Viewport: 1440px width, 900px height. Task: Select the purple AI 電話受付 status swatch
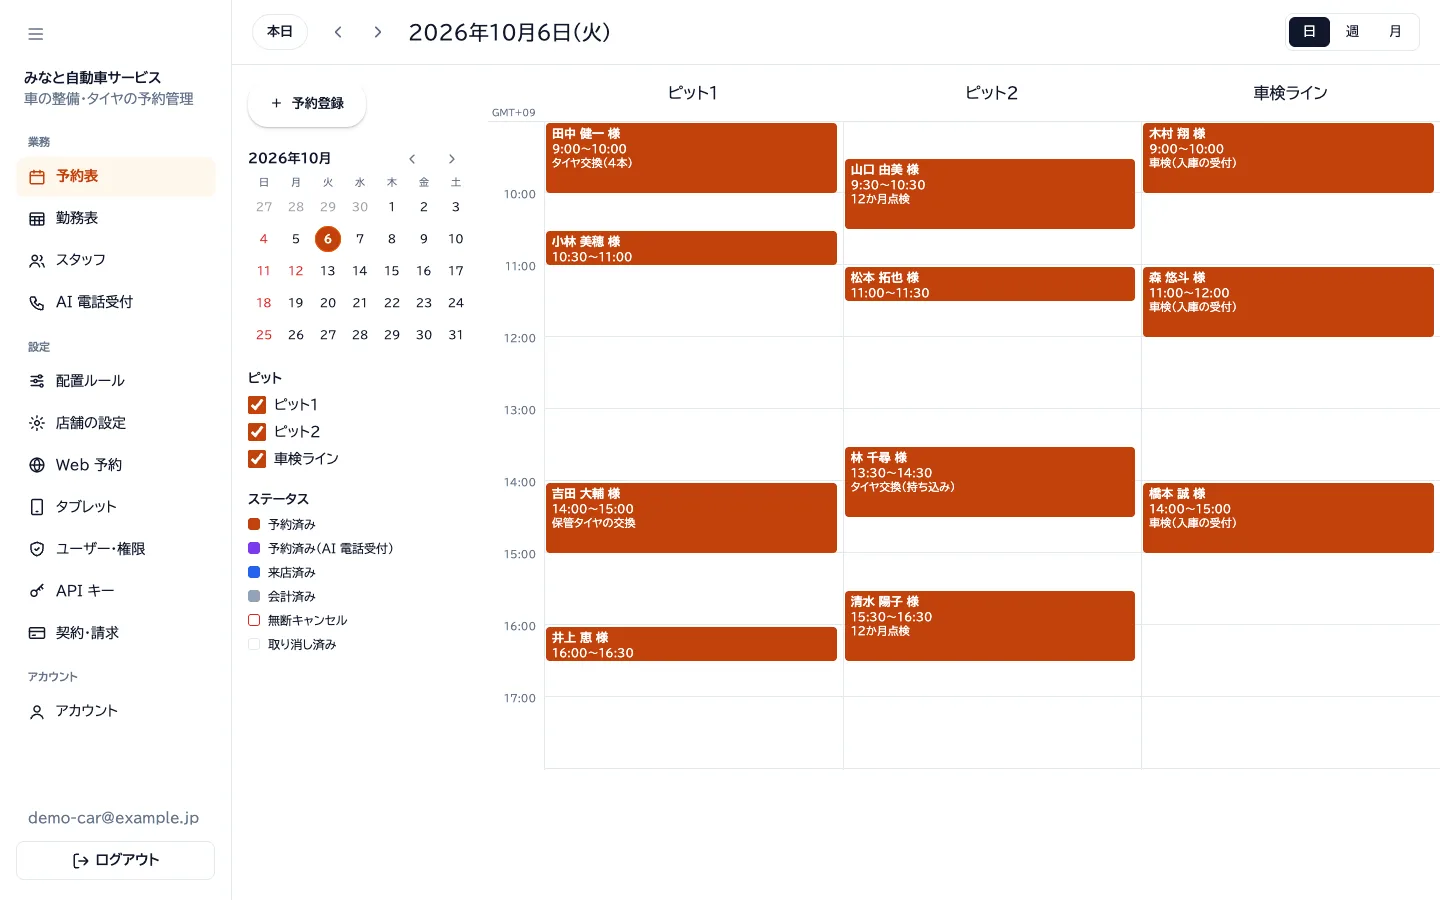254,548
